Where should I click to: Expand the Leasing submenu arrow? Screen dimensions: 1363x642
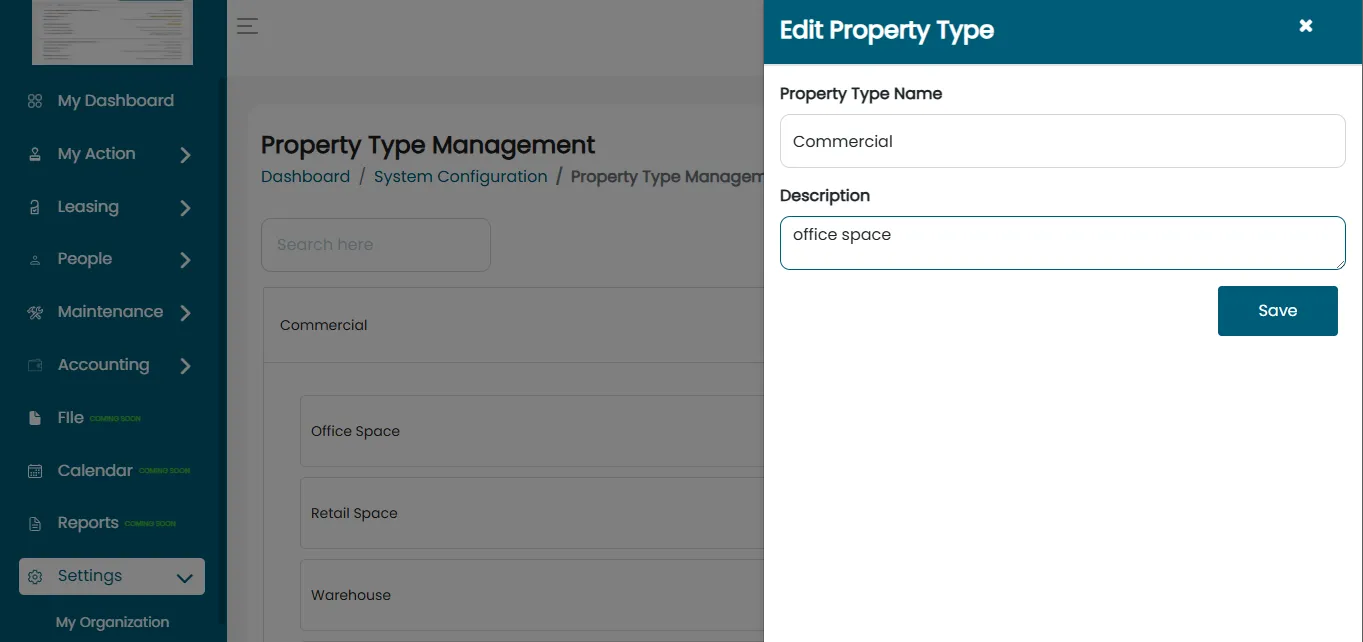[x=185, y=208]
